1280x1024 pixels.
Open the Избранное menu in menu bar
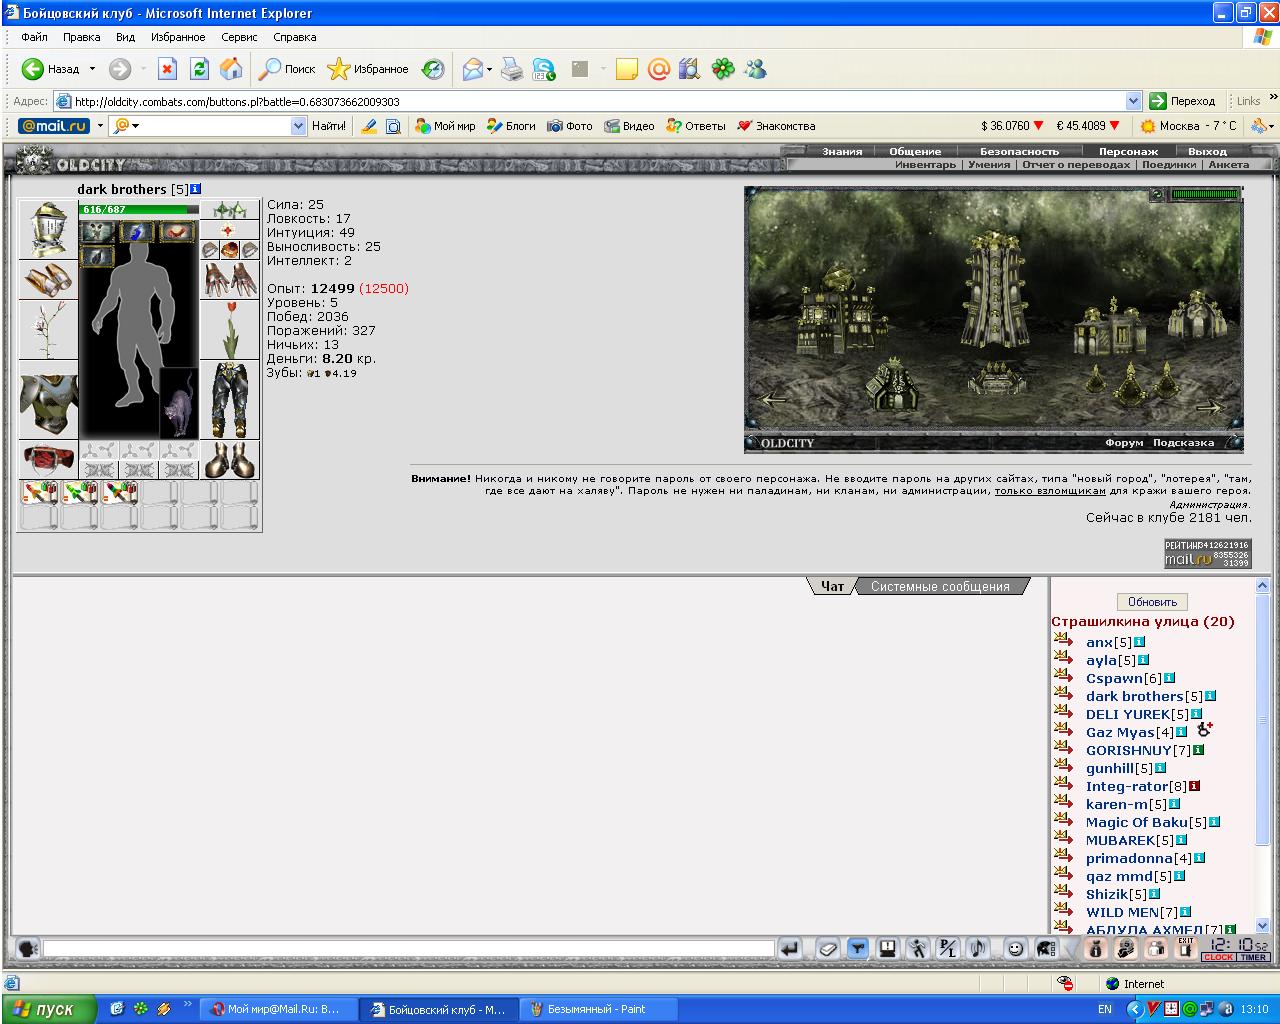click(x=178, y=37)
